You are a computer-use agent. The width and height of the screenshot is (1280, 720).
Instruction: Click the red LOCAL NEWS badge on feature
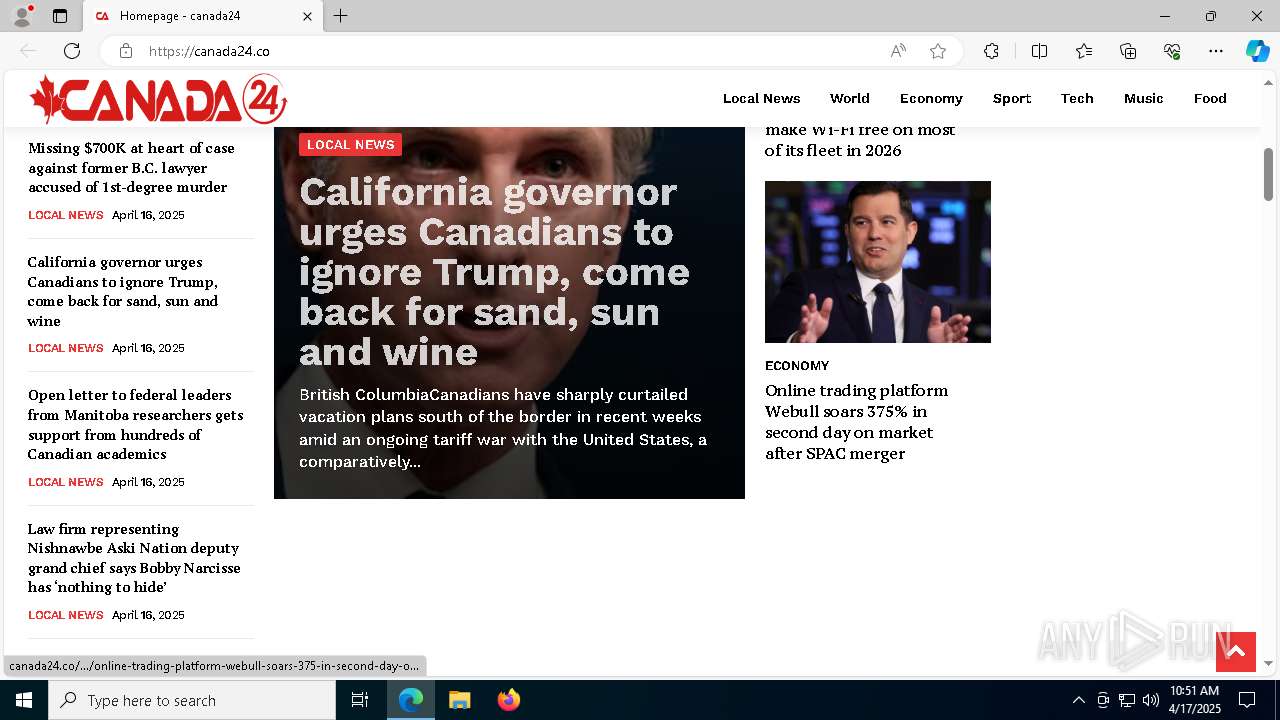click(x=350, y=144)
